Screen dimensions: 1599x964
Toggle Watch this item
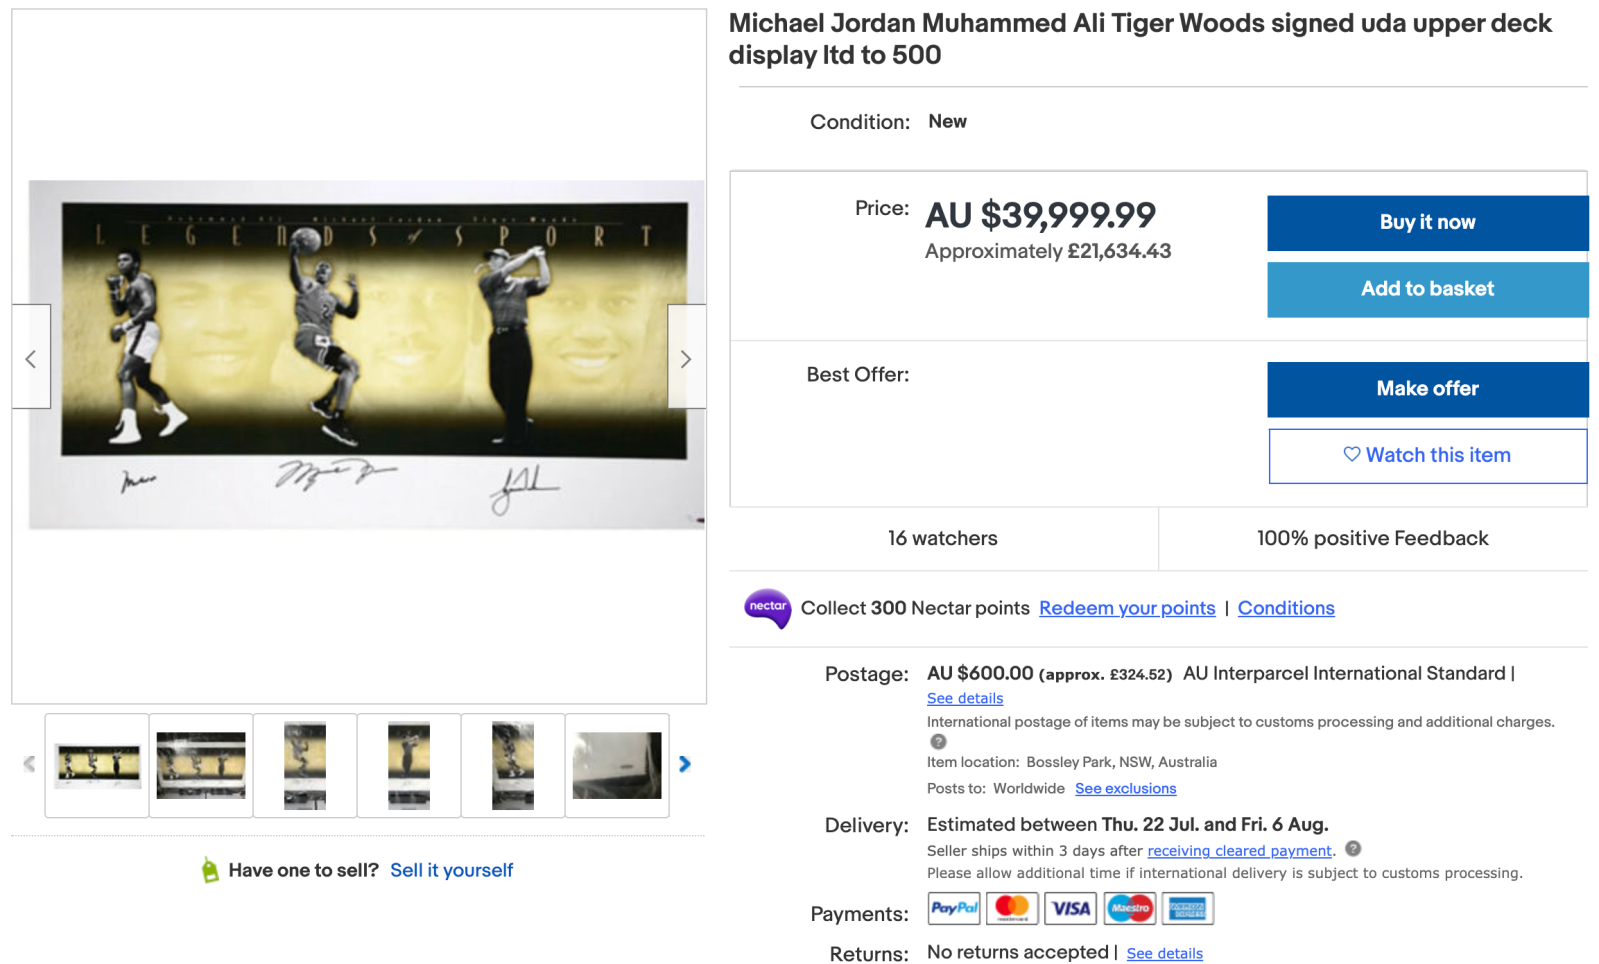click(x=1426, y=456)
